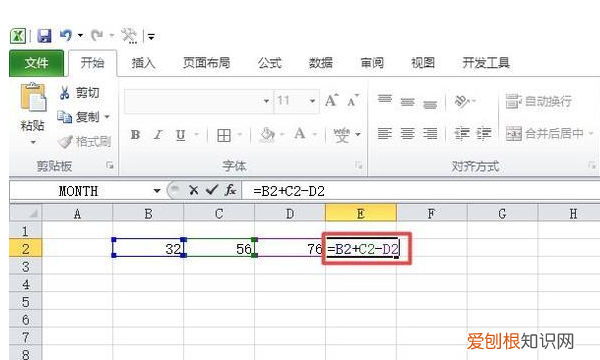Viewport: 600px width, 360px height.
Task: Open the 公式 (Formulas) tab
Action: click(x=269, y=63)
